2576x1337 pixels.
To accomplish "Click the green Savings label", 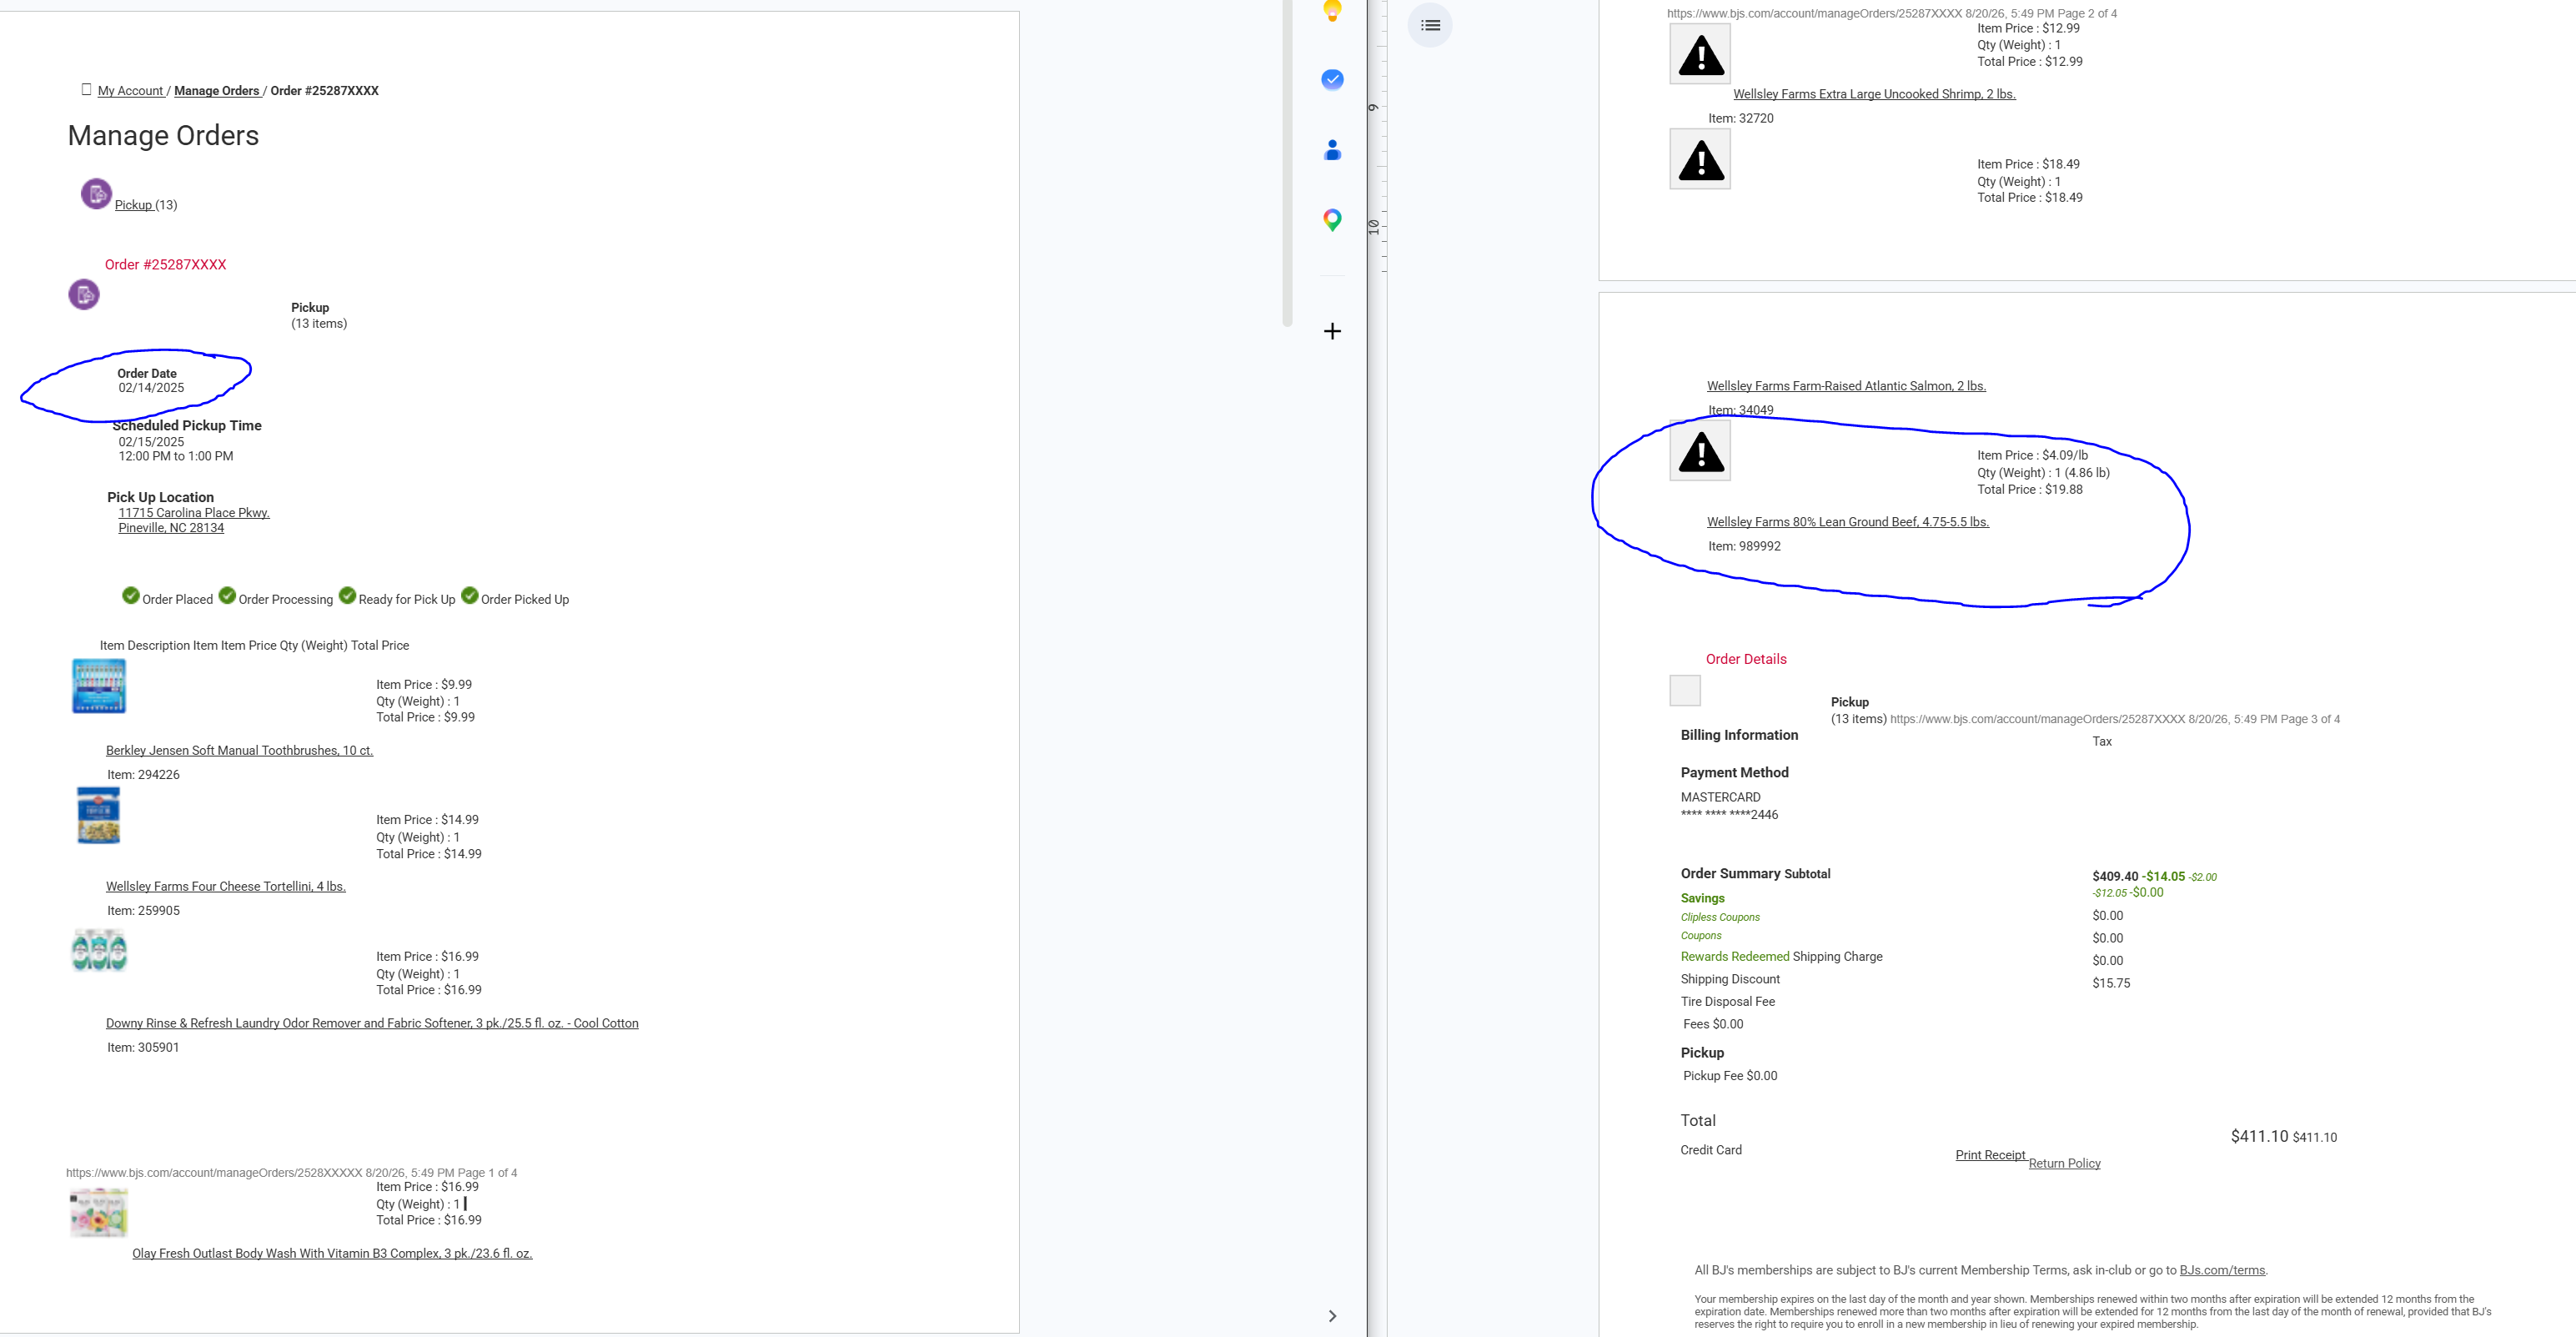I will (1703, 899).
